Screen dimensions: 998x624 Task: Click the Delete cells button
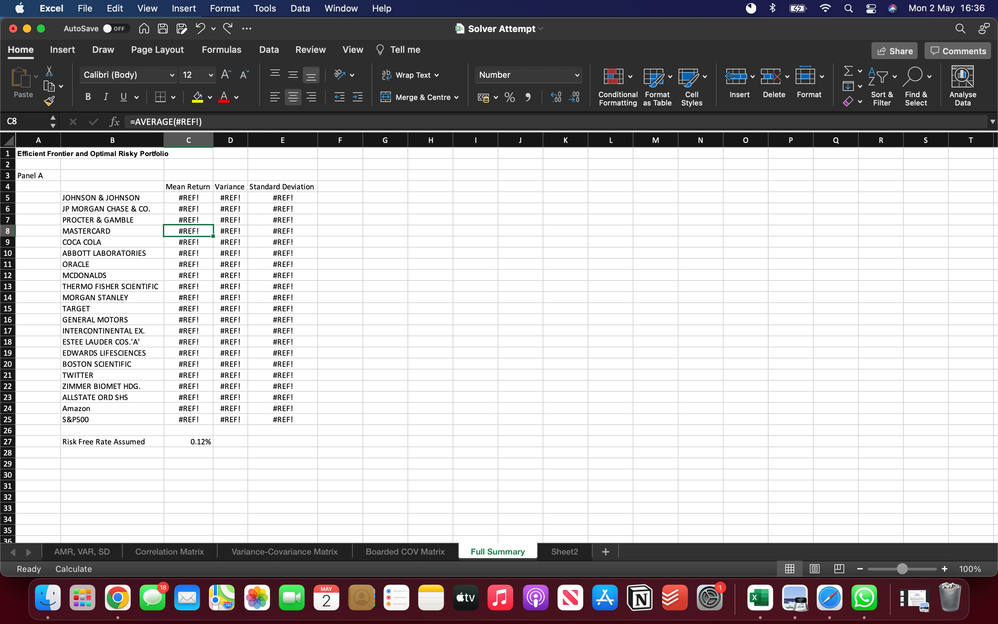tap(774, 83)
